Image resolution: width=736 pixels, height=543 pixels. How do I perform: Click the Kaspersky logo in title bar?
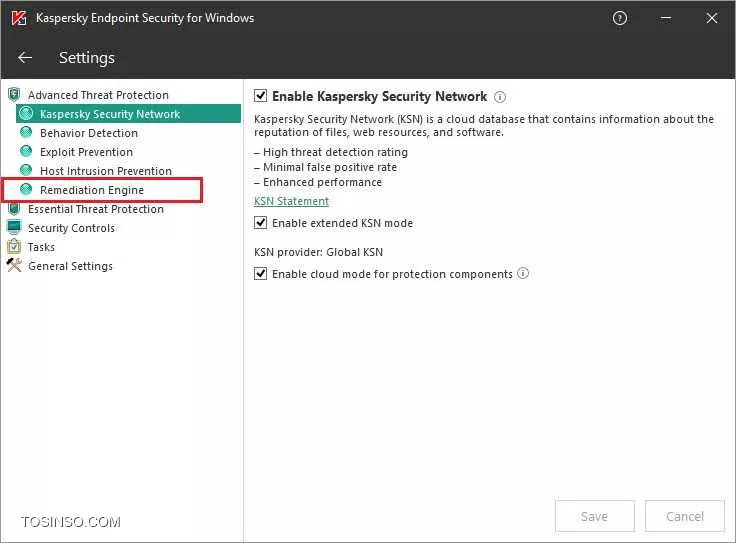19,18
